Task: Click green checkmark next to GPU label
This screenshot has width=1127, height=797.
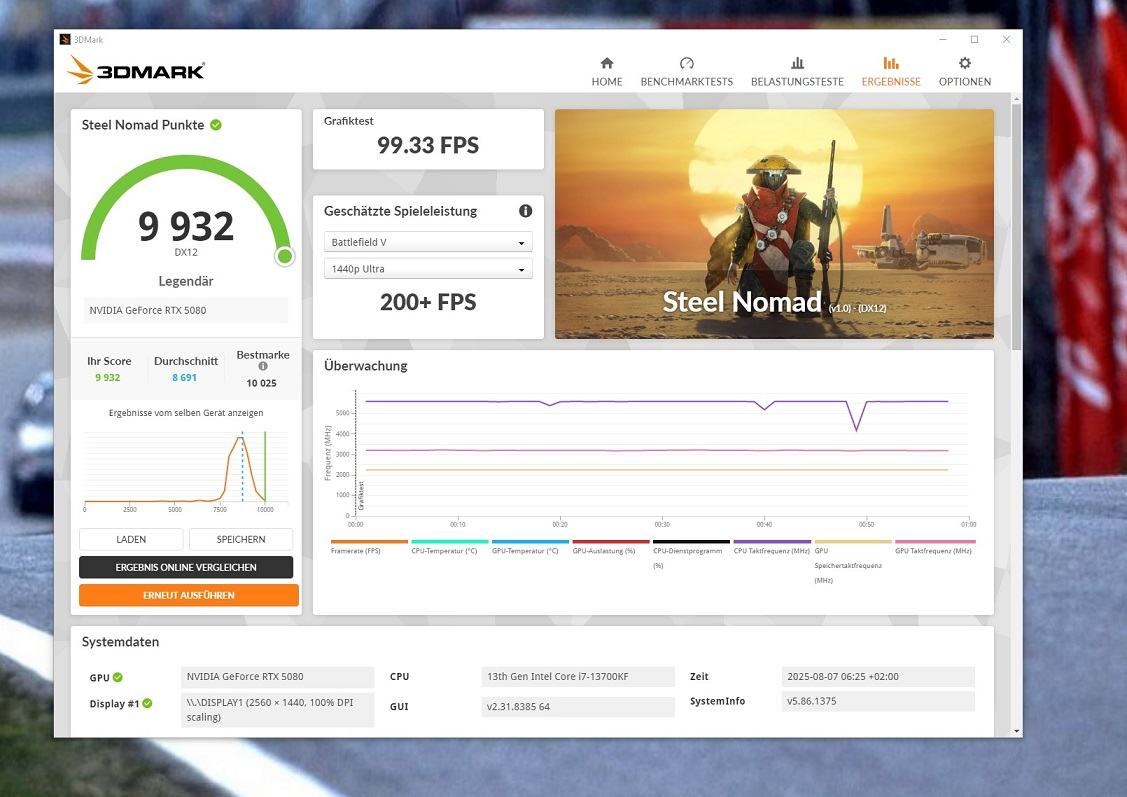Action: coord(118,677)
